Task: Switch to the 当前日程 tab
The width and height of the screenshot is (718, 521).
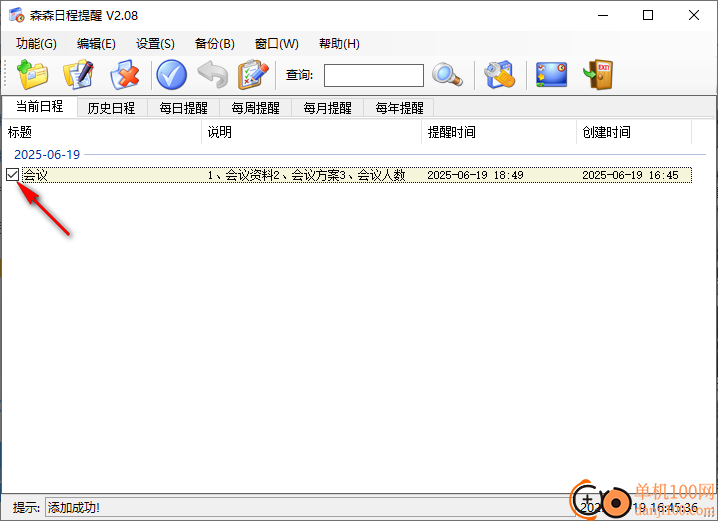Action: tap(40, 107)
